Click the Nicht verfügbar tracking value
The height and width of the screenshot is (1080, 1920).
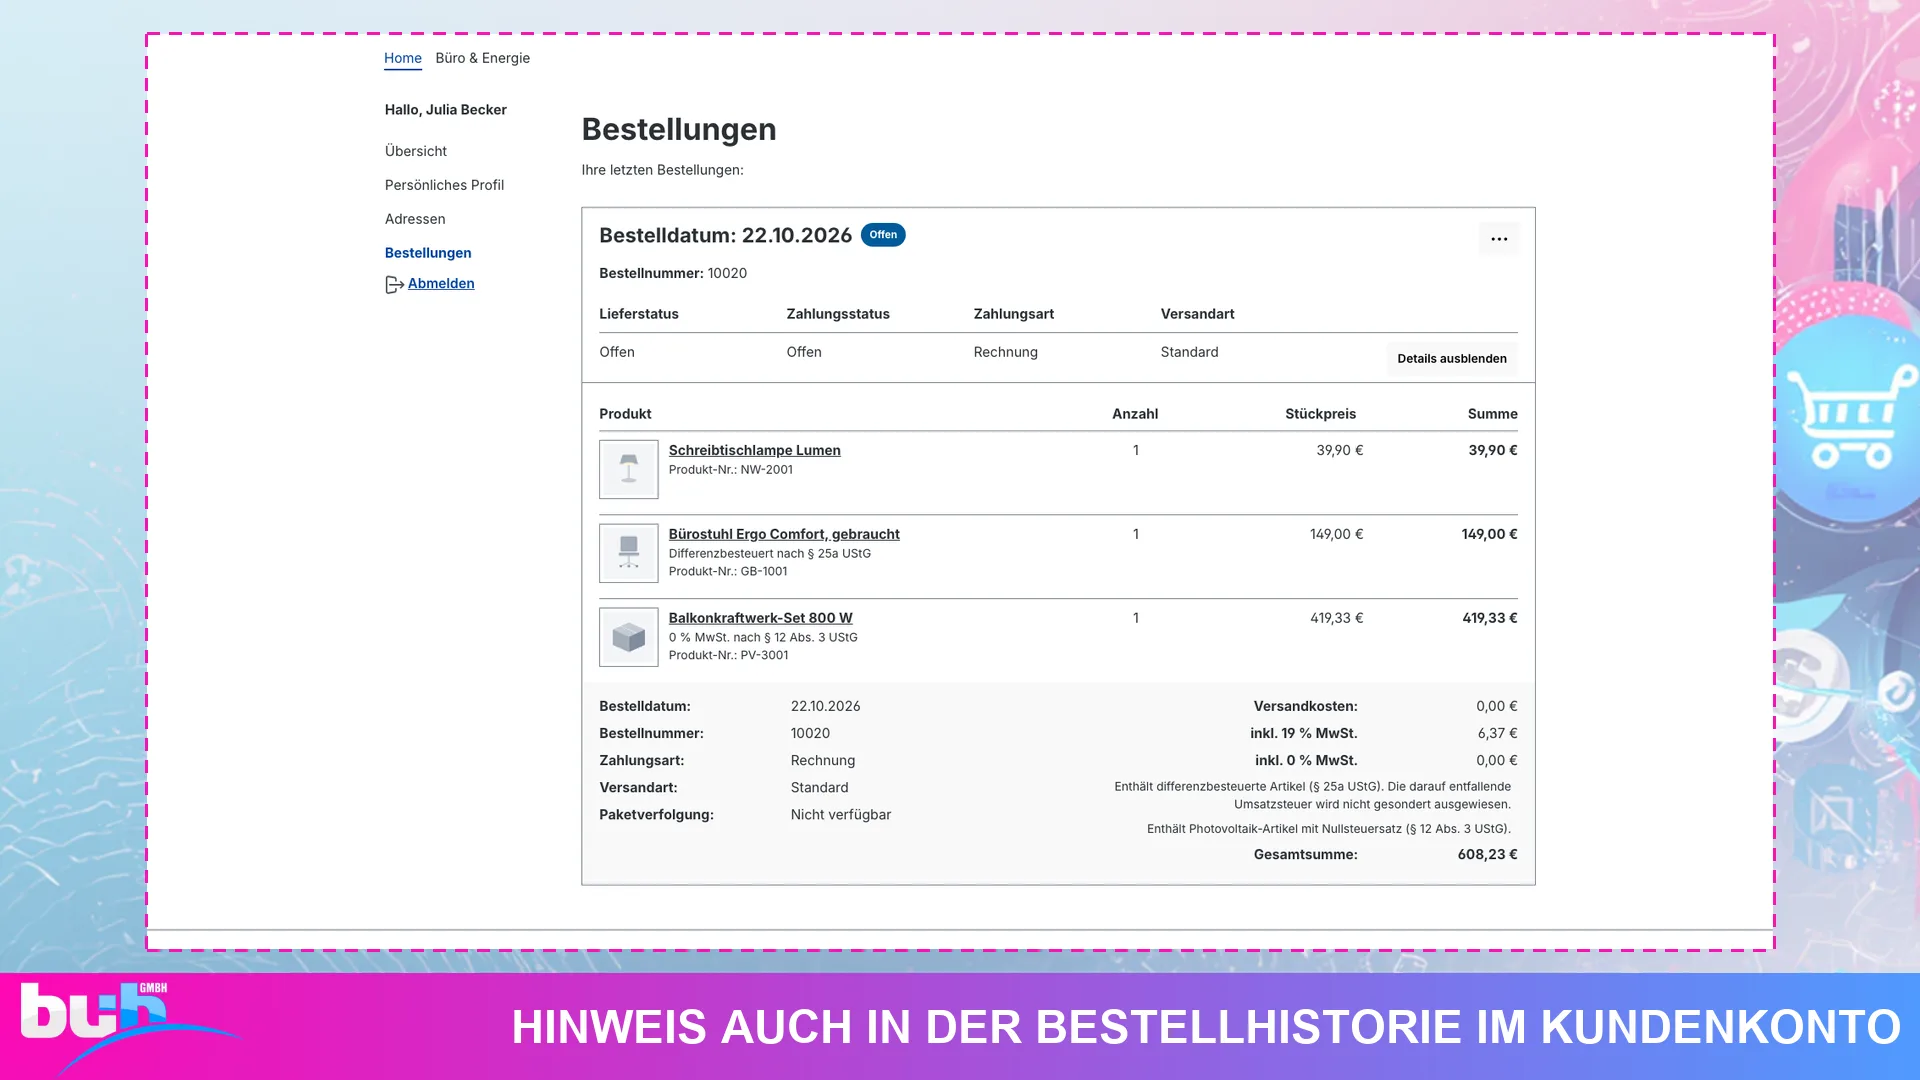pos(840,815)
